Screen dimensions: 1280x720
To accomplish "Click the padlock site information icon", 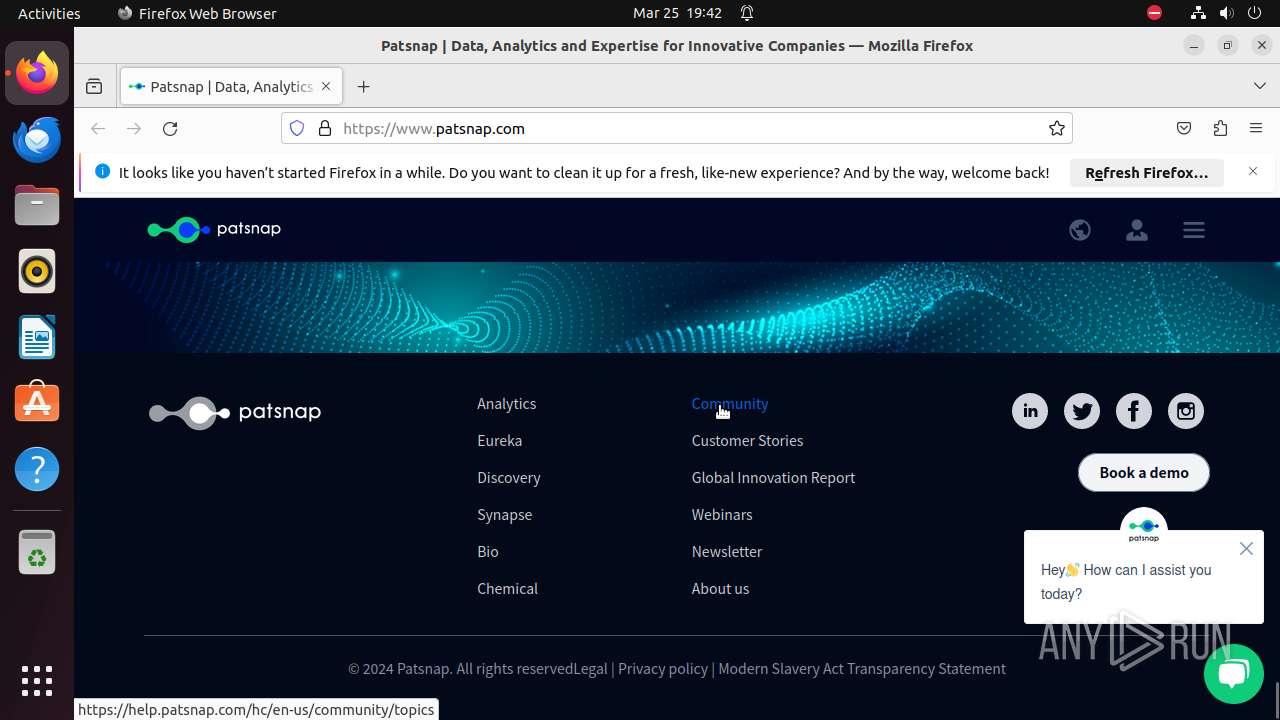I will pyautogui.click(x=324, y=128).
